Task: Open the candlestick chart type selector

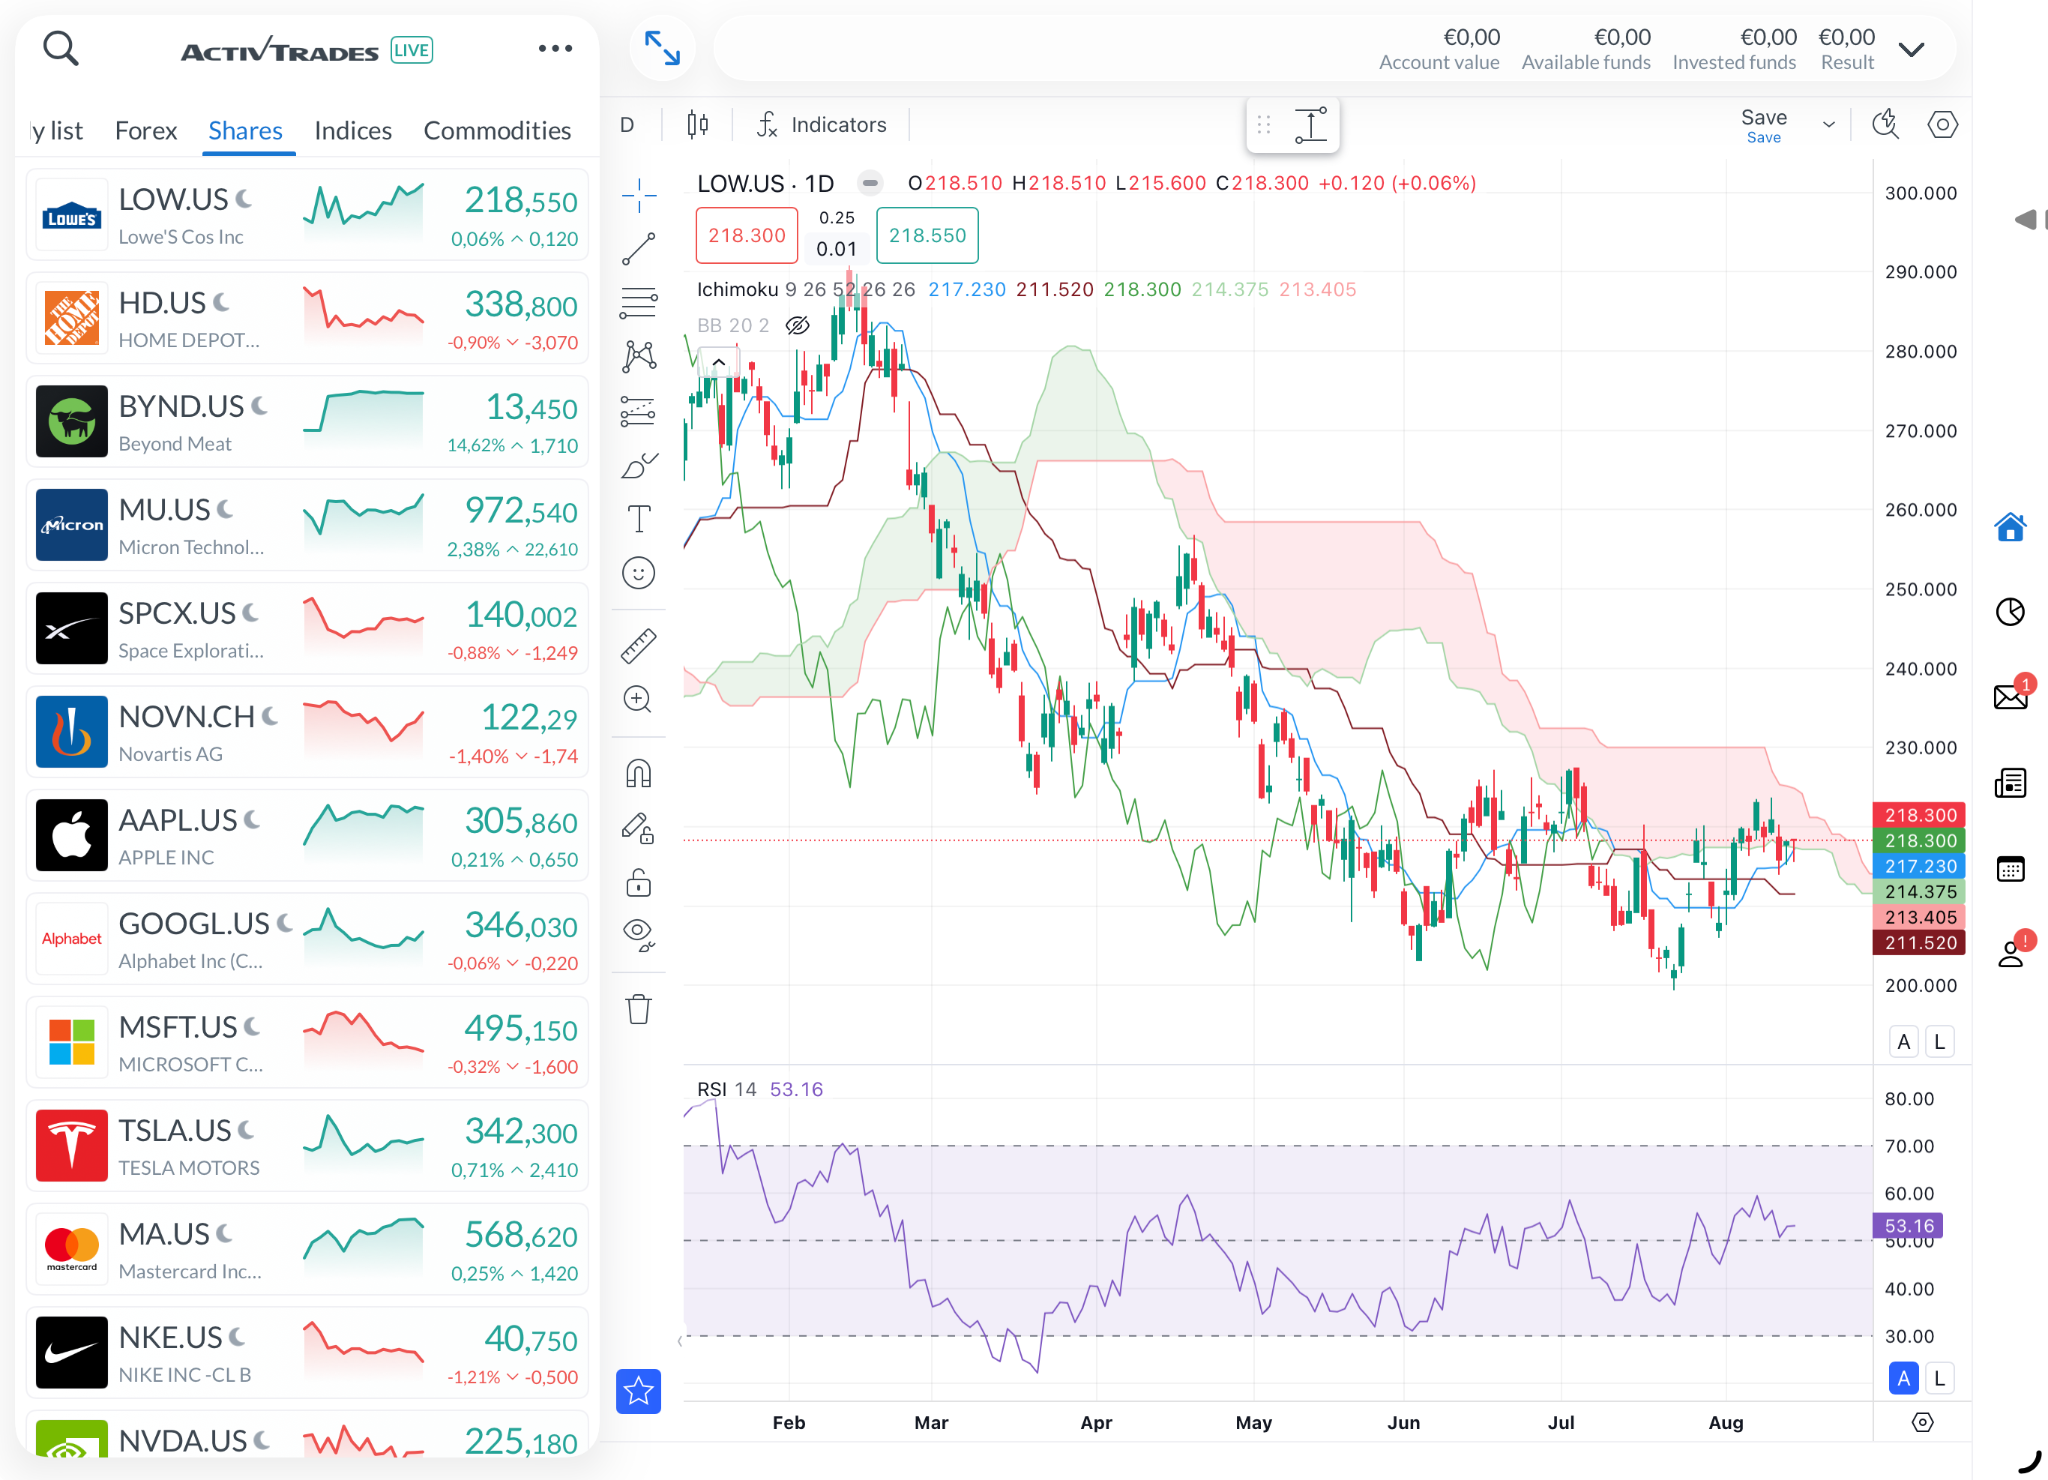Action: pyautogui.click(x=698, y=125)
